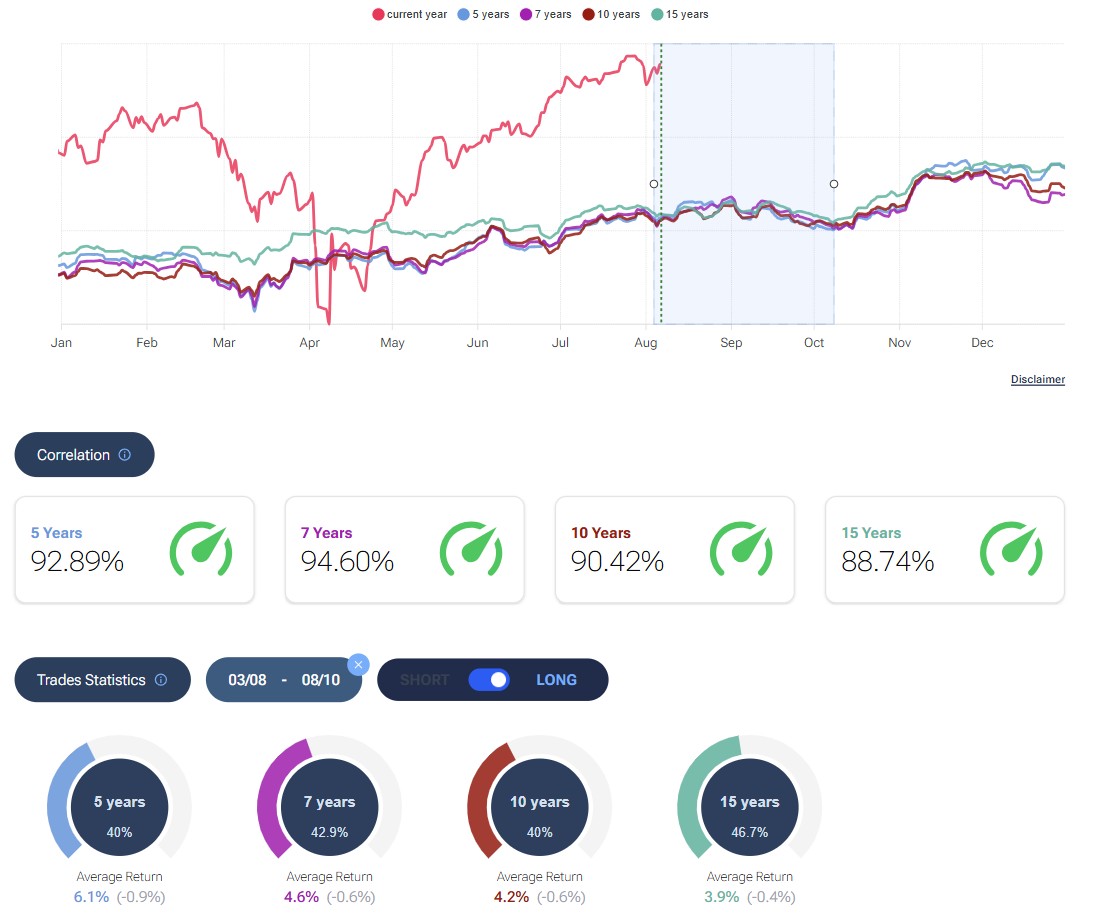Flip the Short/Long toggle switch
This screenshot has width=1104, height=919.
489,680
